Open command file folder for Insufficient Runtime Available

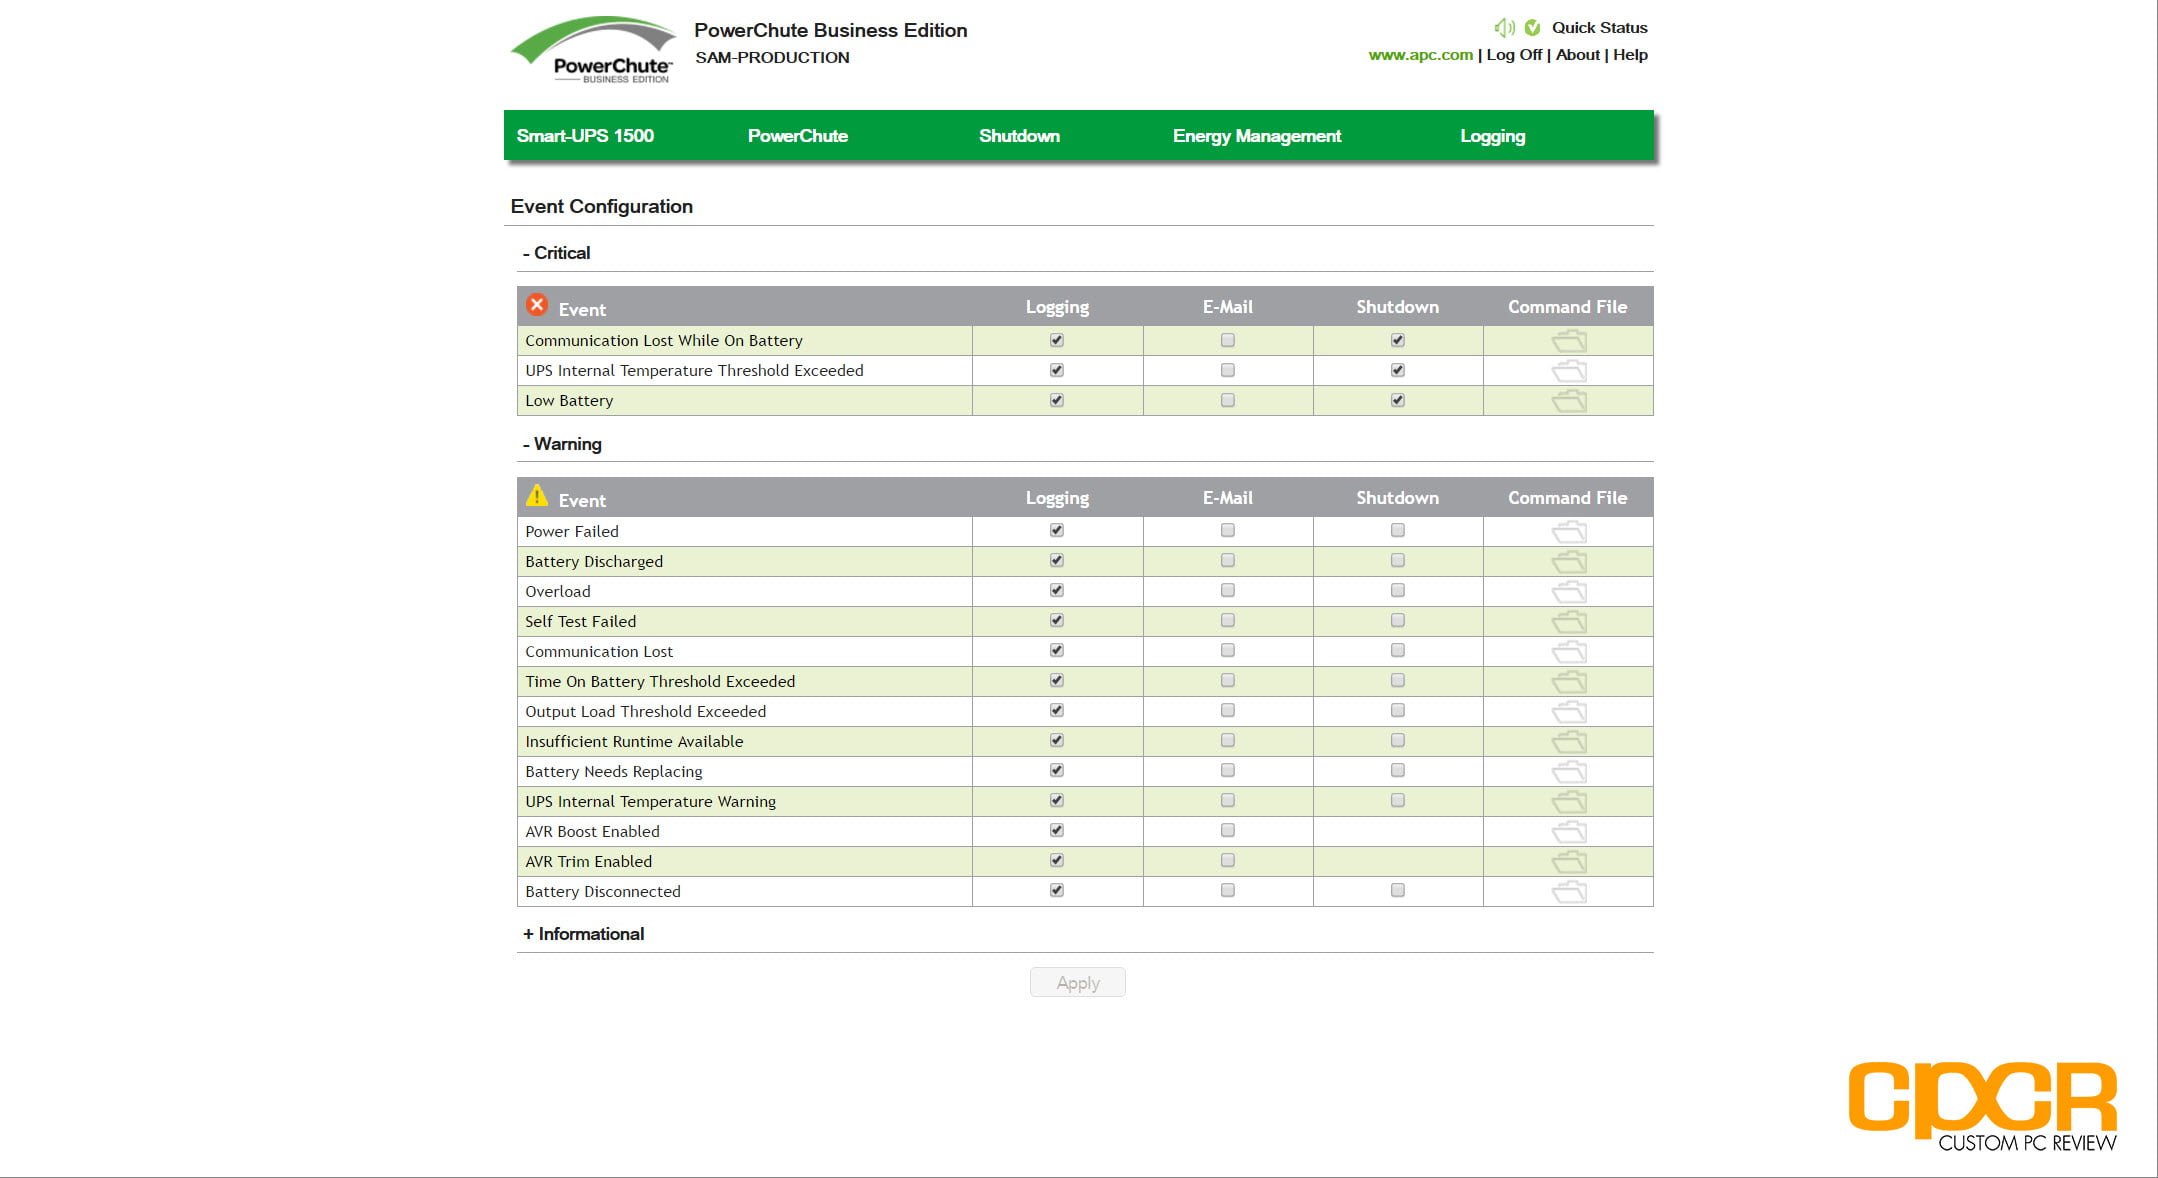pyautogui.click(x=1569, y=742)
